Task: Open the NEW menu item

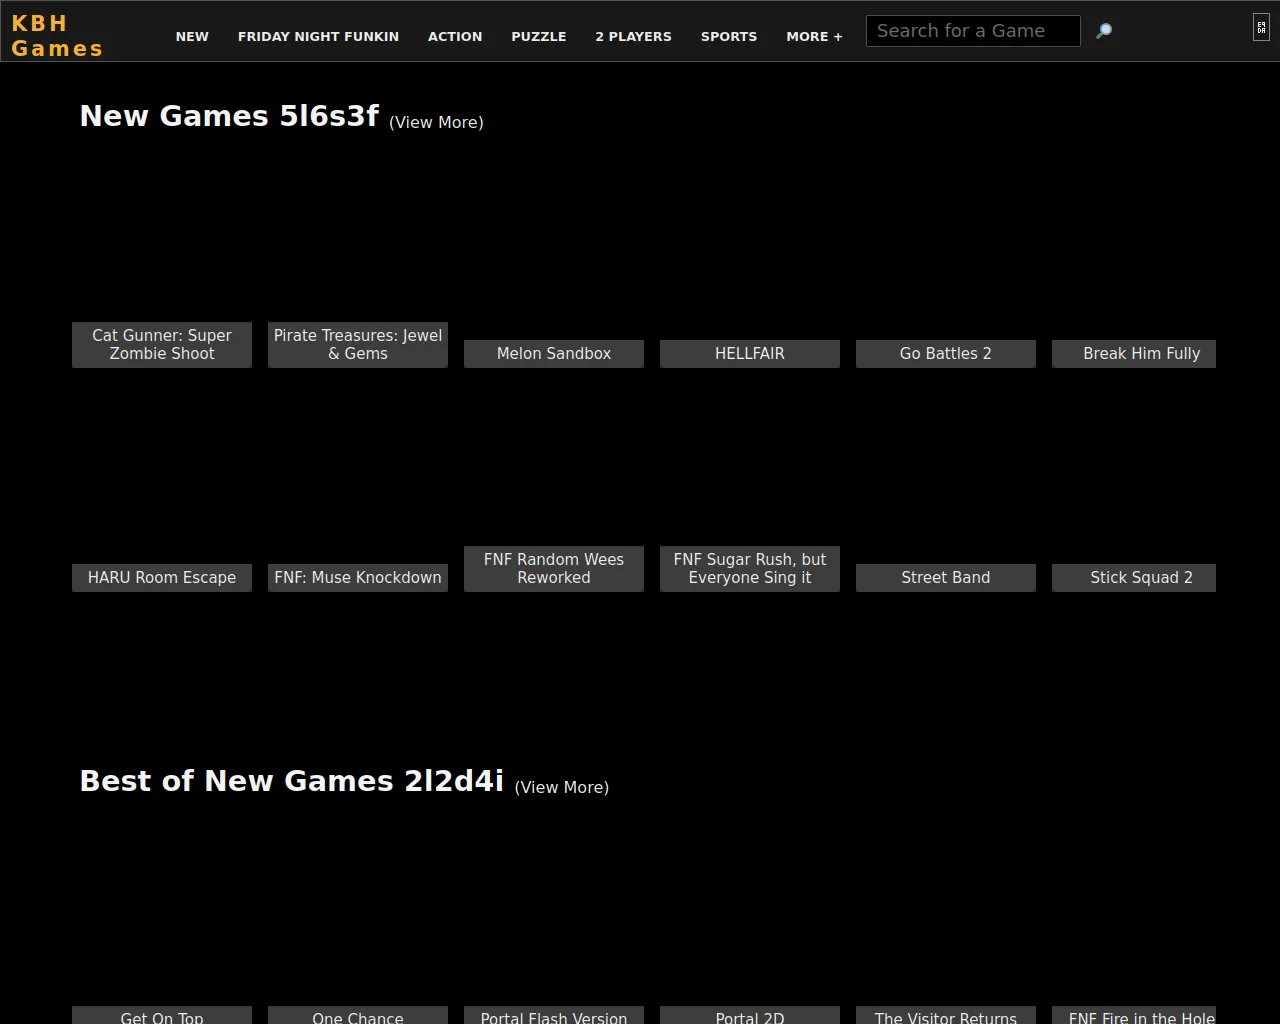Action: pyautogui.click(x=192, y=36)
